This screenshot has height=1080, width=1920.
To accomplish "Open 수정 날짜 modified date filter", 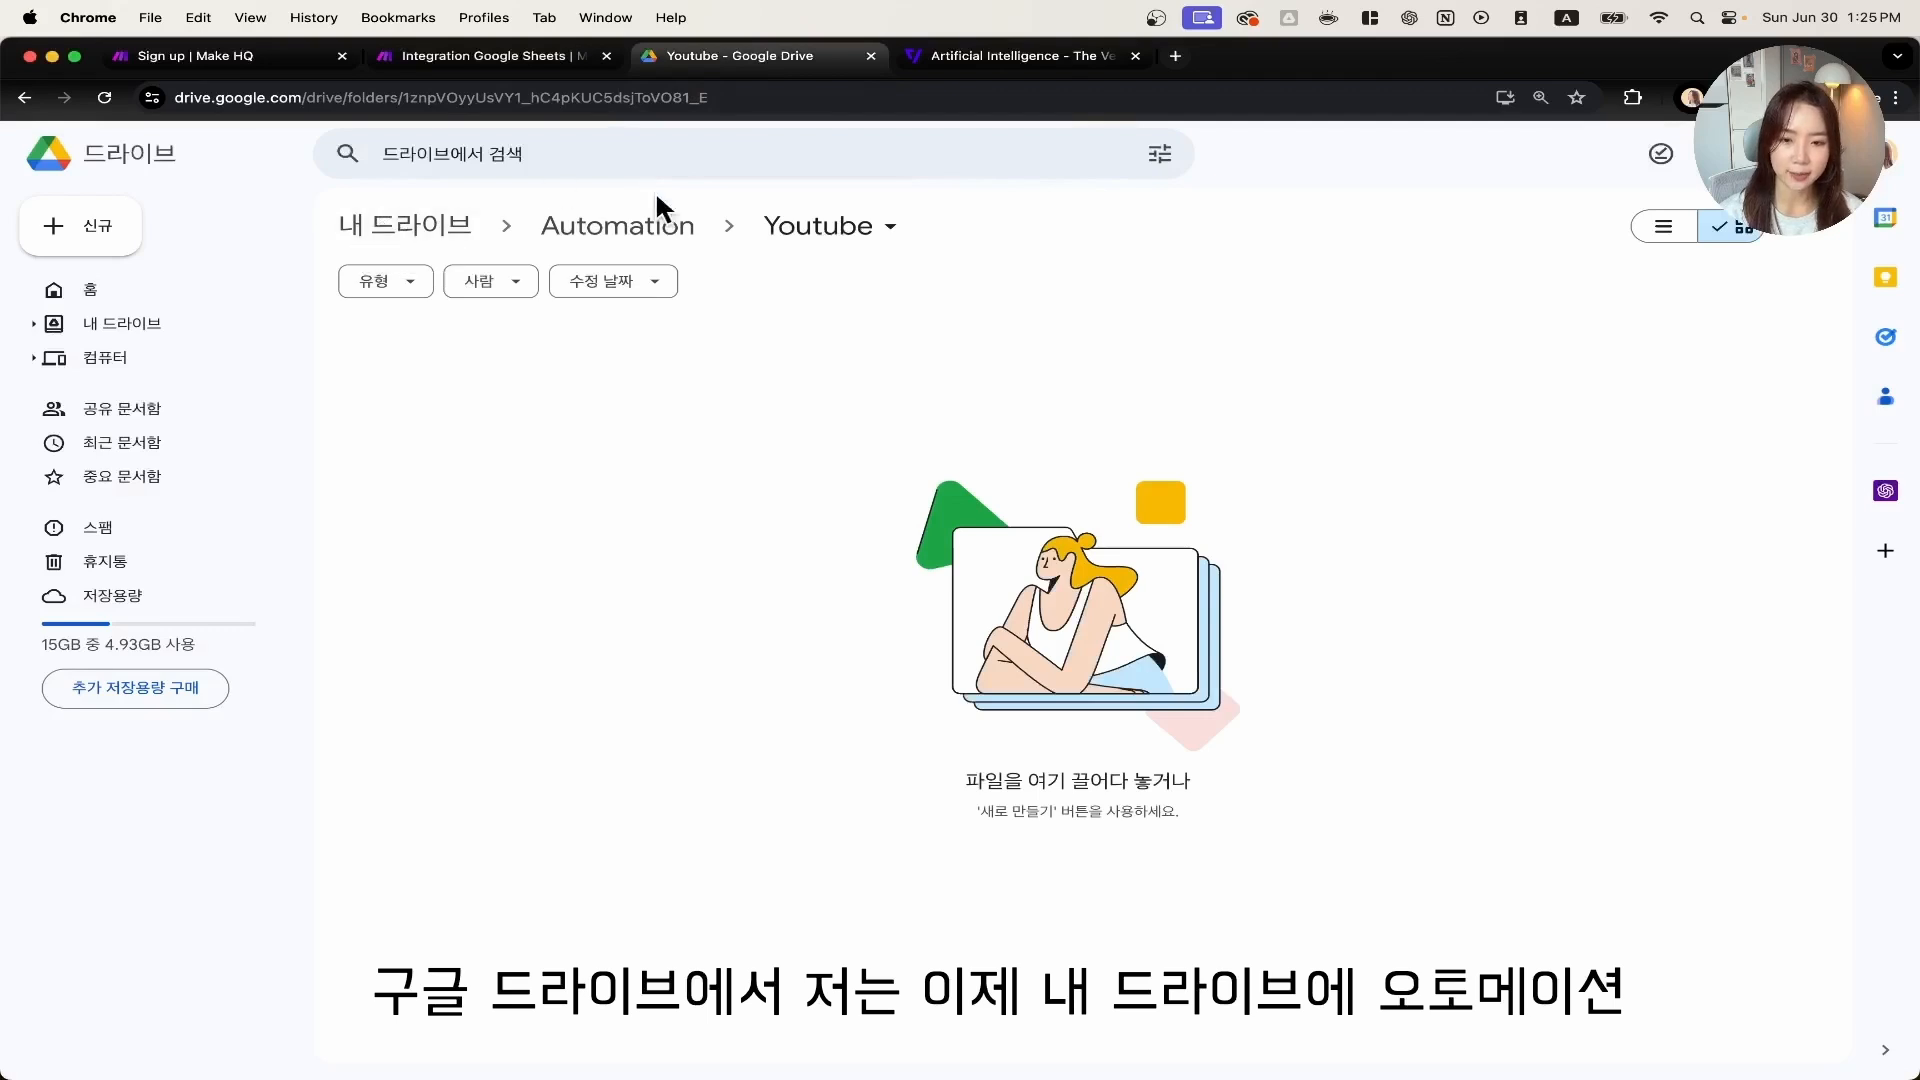I will coord(613,282).
